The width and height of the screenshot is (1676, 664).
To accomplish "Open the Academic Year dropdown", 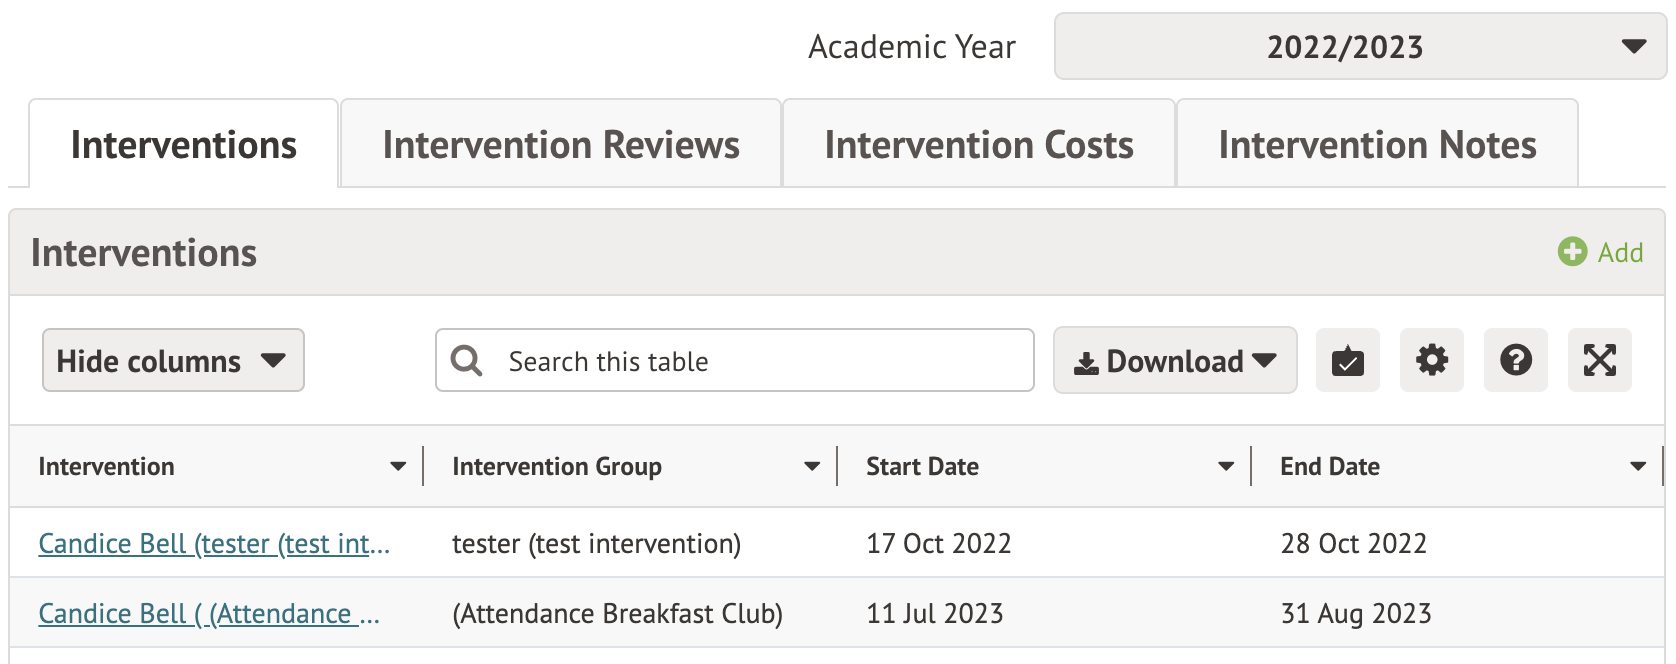I will tap(1359, 47).
